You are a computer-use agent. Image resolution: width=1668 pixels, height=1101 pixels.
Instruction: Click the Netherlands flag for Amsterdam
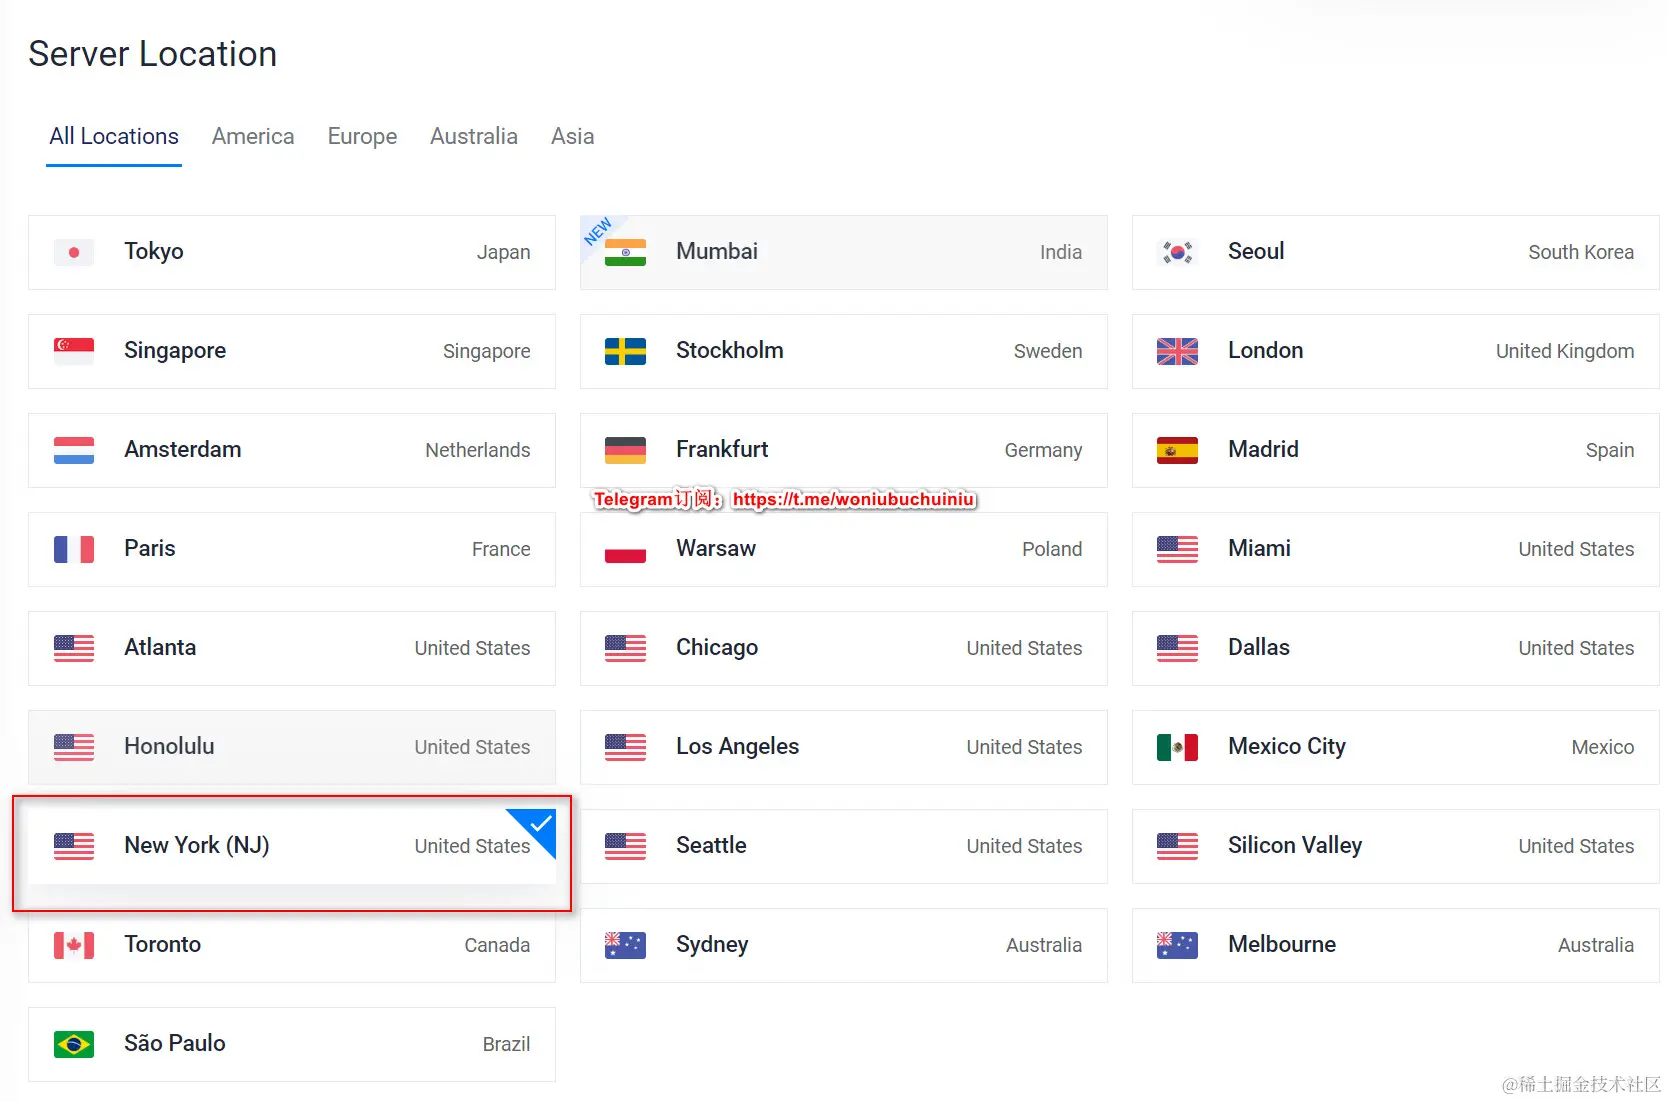74,450
